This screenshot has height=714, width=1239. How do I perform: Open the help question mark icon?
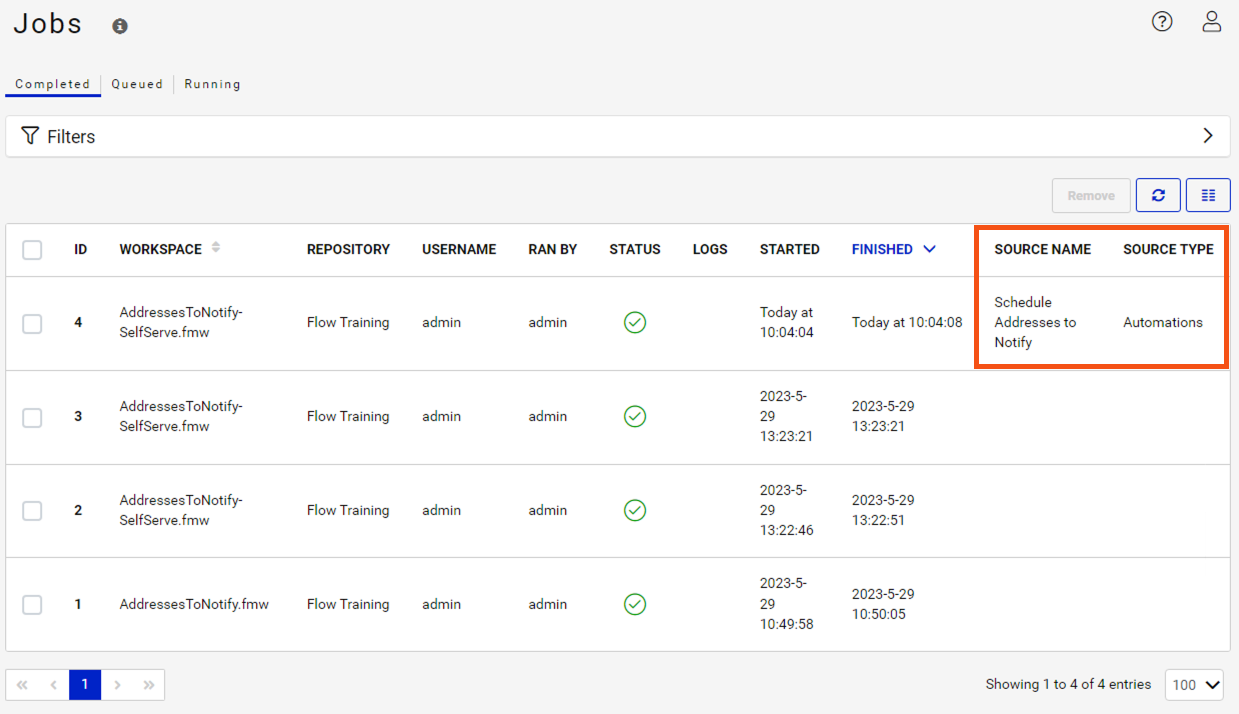(1161, 21)
